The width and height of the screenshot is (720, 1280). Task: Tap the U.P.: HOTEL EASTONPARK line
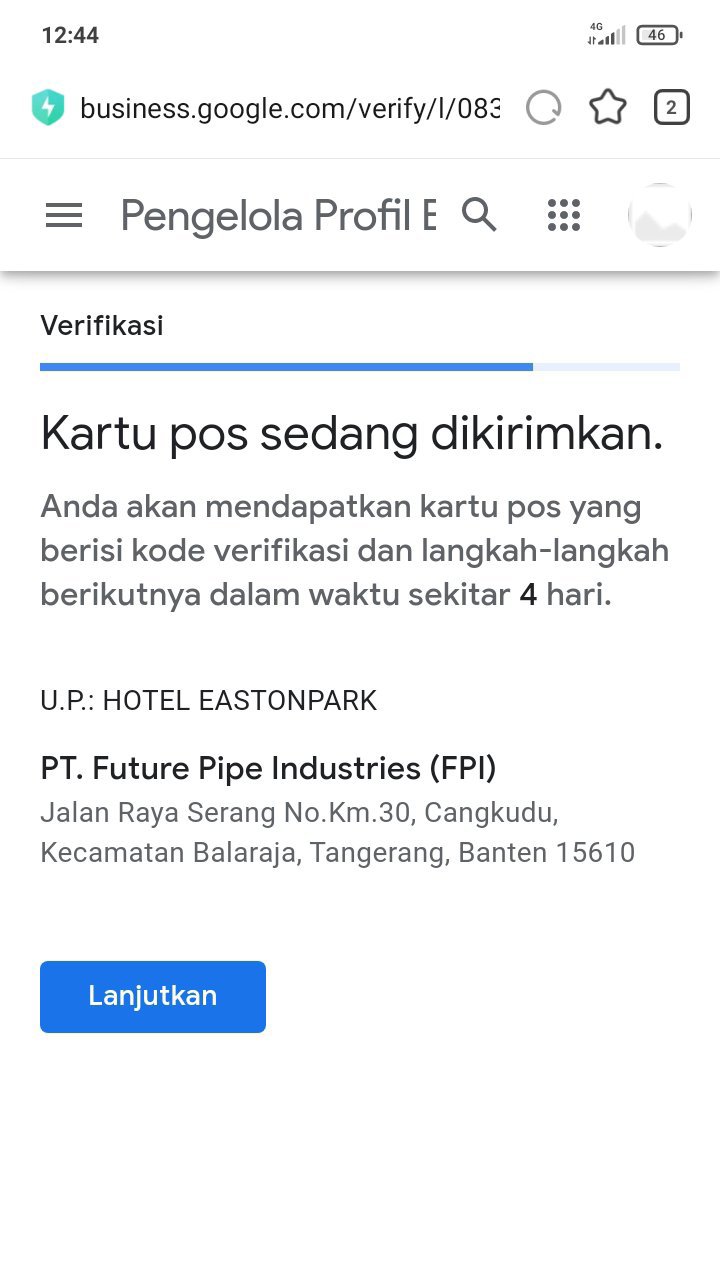(209, 700)
